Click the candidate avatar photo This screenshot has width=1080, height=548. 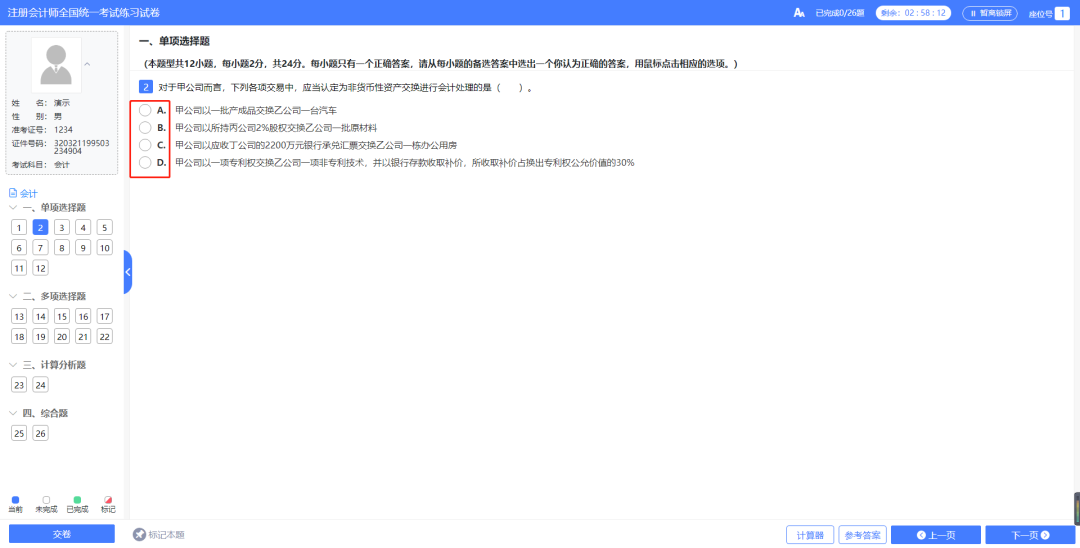point(56,65)
